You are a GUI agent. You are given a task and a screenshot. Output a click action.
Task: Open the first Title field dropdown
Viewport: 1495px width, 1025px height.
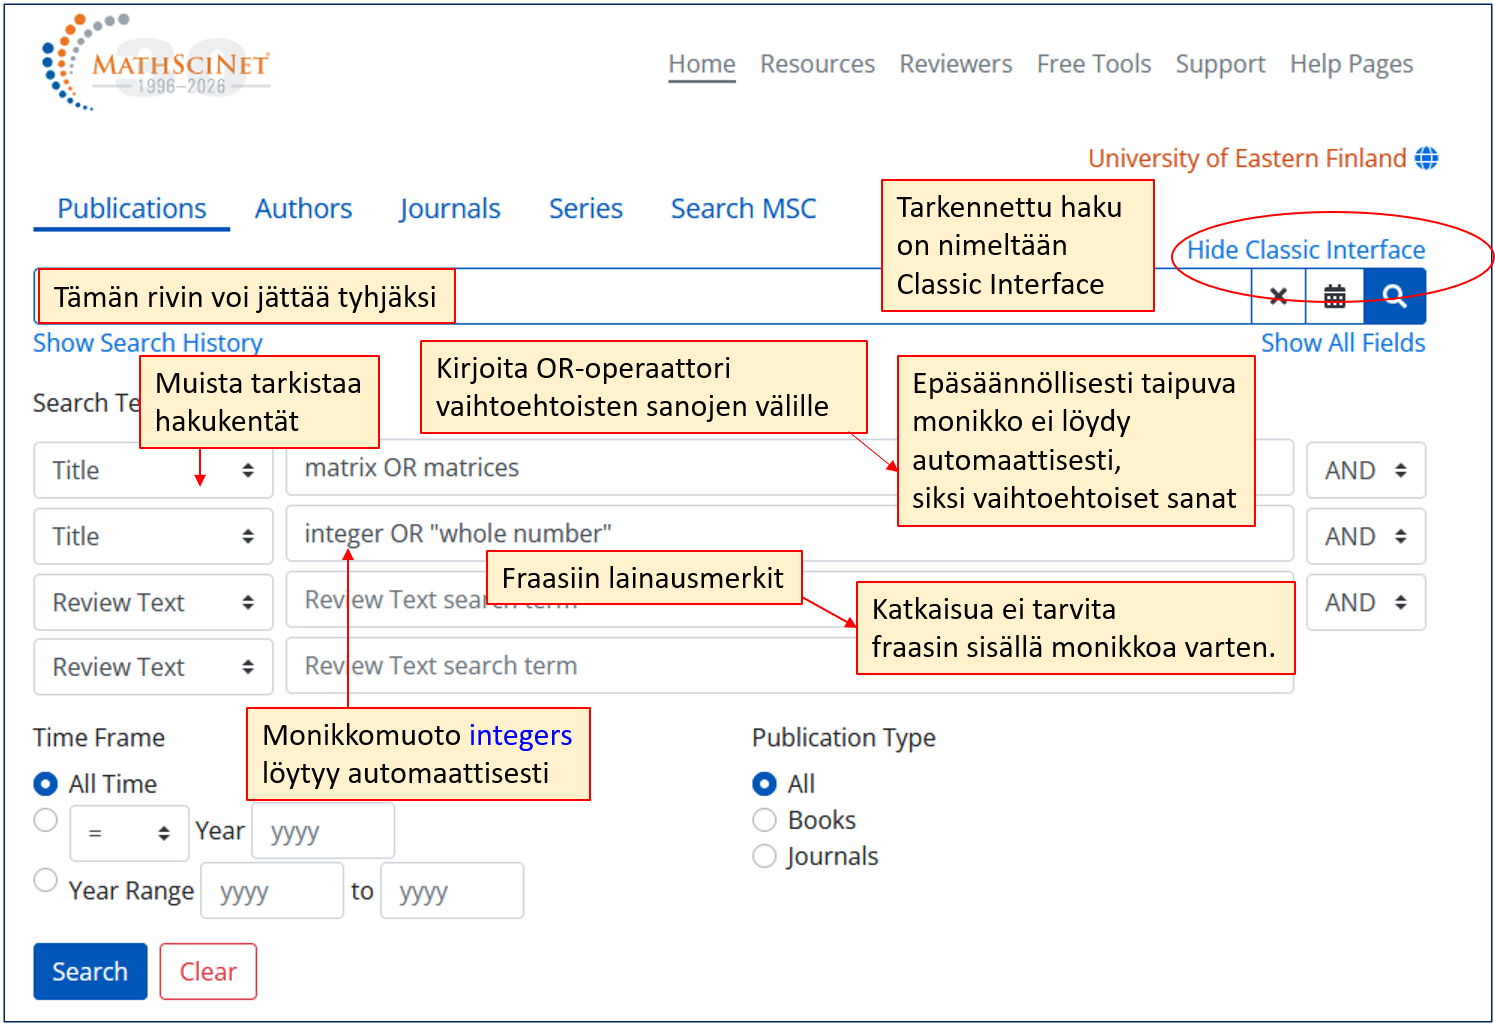[x=153, y=470]
